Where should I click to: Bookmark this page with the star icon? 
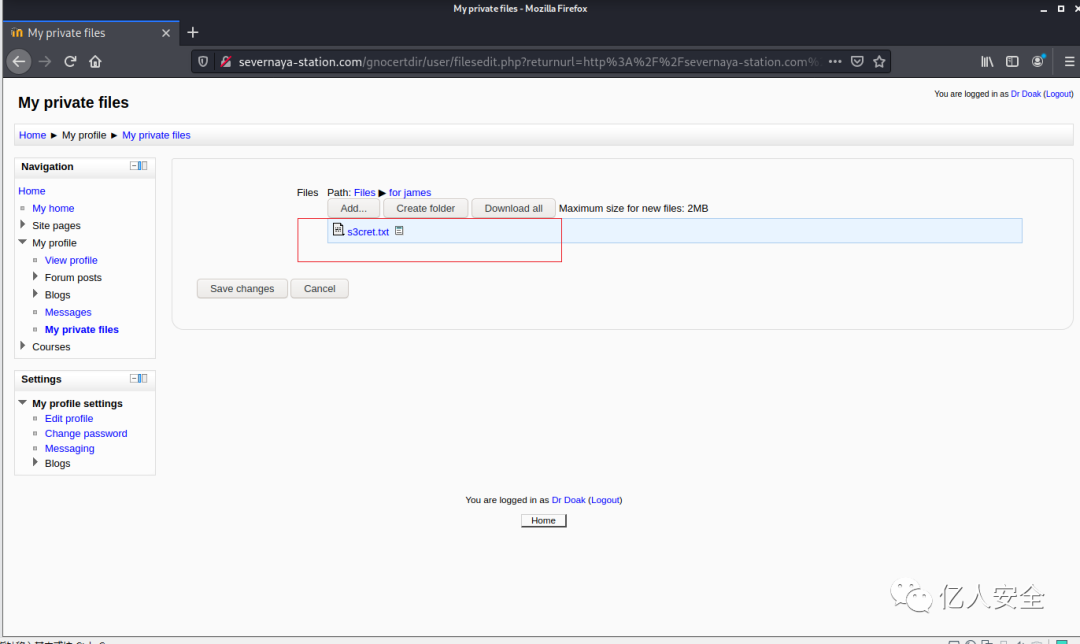(879, 61)
